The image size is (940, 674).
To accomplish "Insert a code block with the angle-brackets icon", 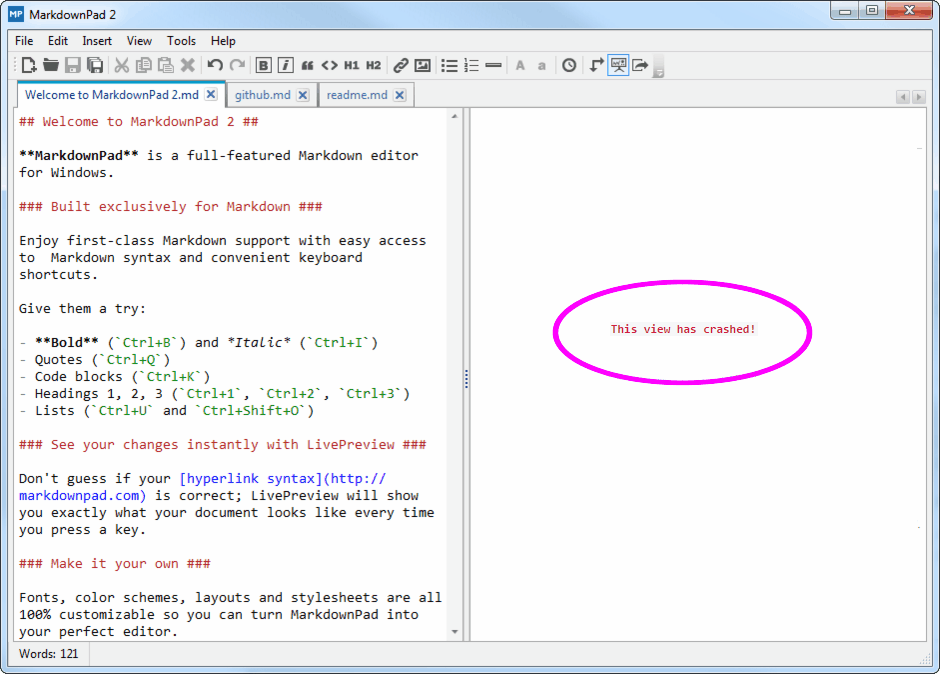I will click(x=330, y=65).
